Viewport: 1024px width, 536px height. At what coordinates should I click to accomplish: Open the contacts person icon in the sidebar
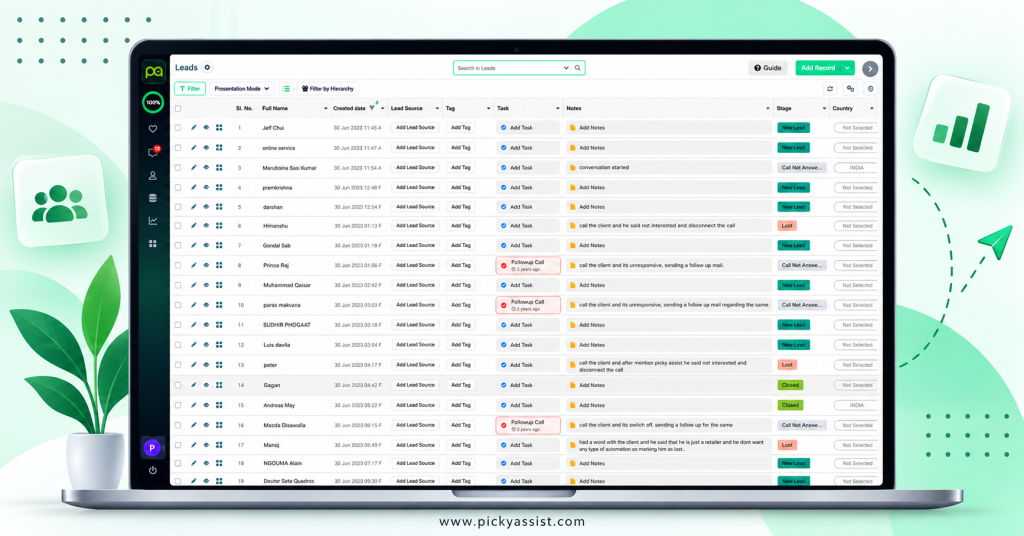pos(153,176)
